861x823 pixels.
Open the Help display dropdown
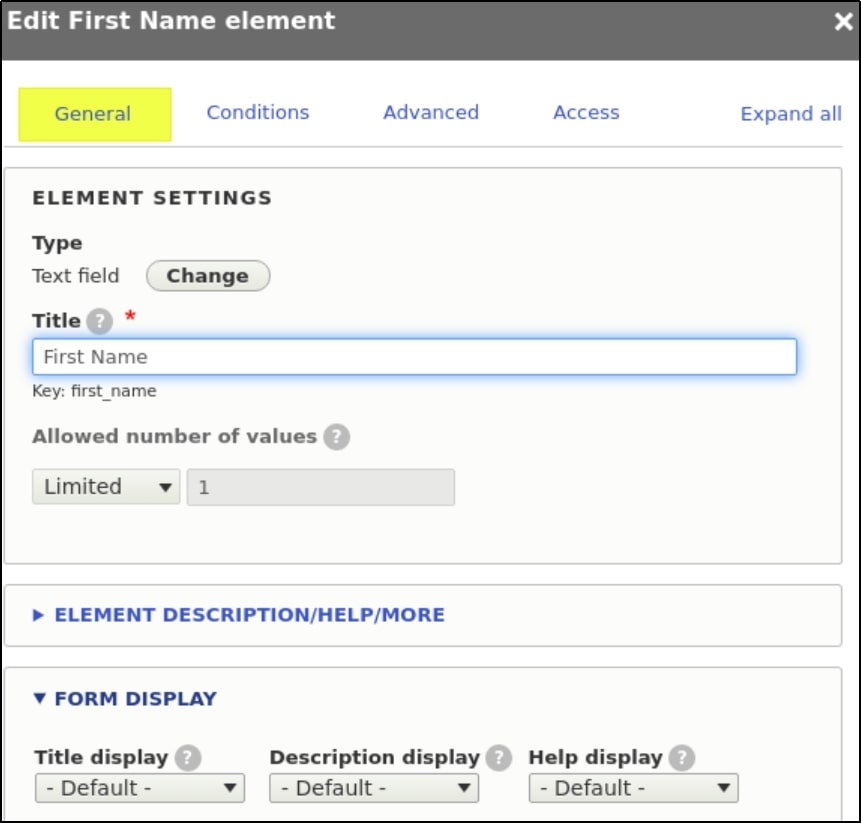(633, 788)
